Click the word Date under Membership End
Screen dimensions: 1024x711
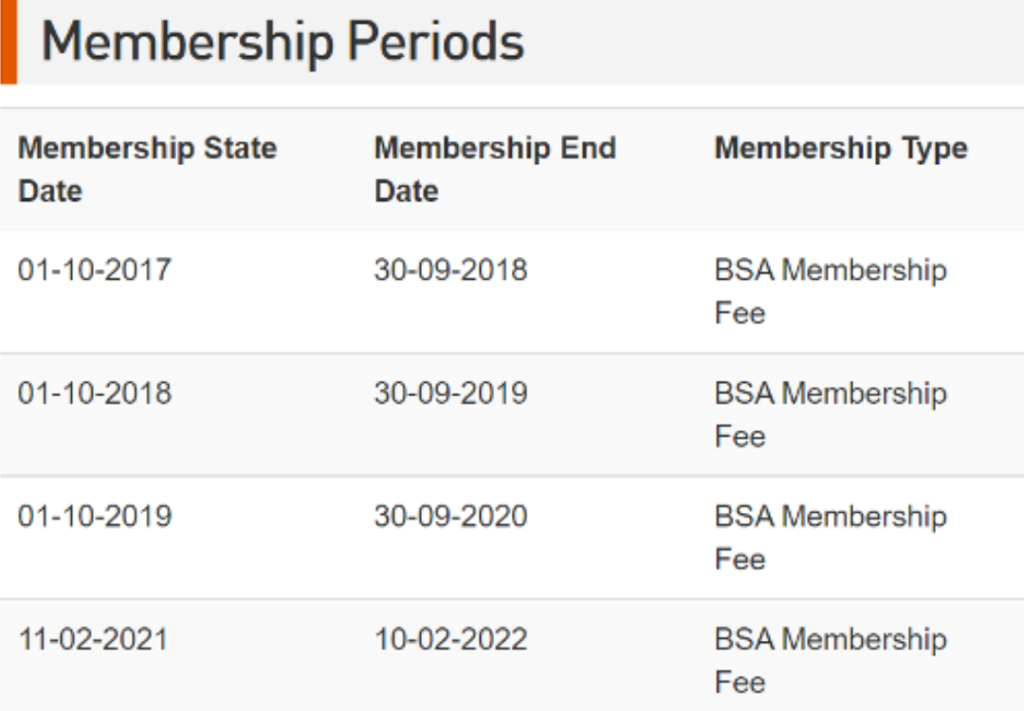406,191
